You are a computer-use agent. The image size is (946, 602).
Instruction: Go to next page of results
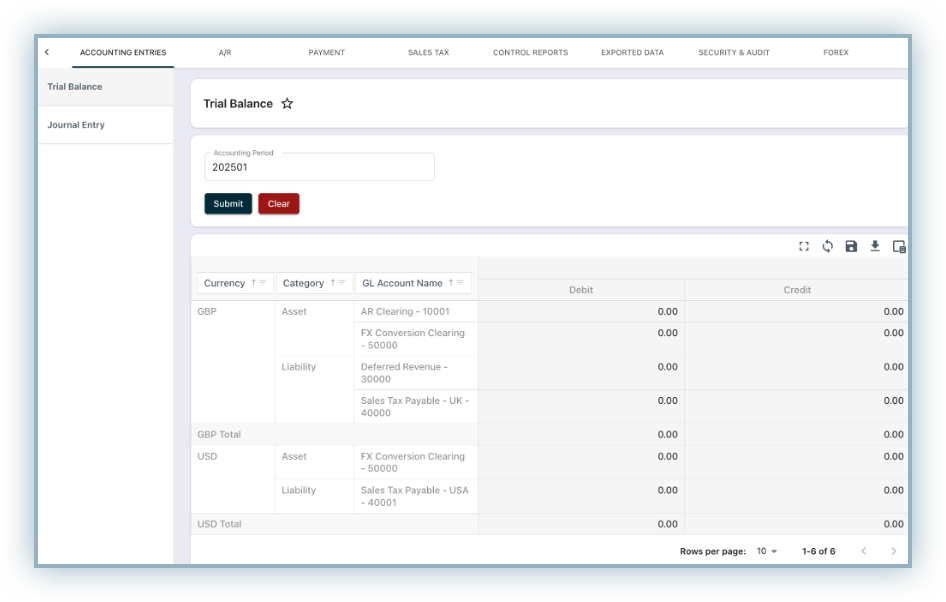tap(893, 551)
